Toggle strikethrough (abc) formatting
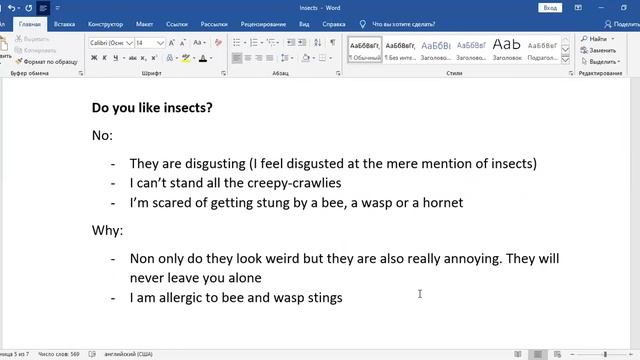 pos(132,58)
